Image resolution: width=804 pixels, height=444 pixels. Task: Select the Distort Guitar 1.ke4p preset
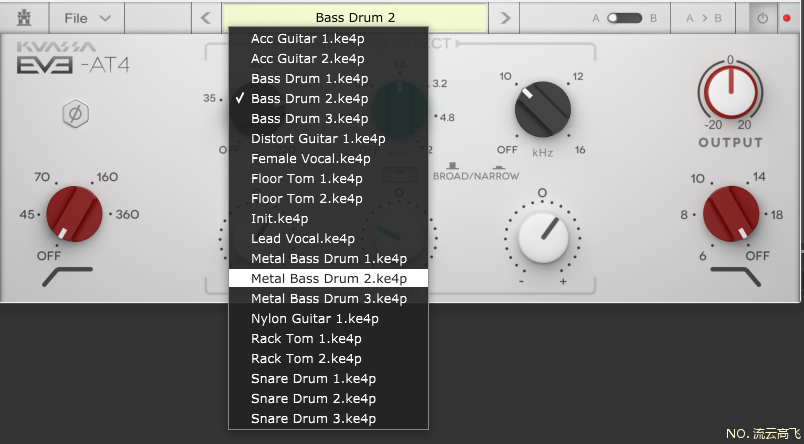coord(328,138)
